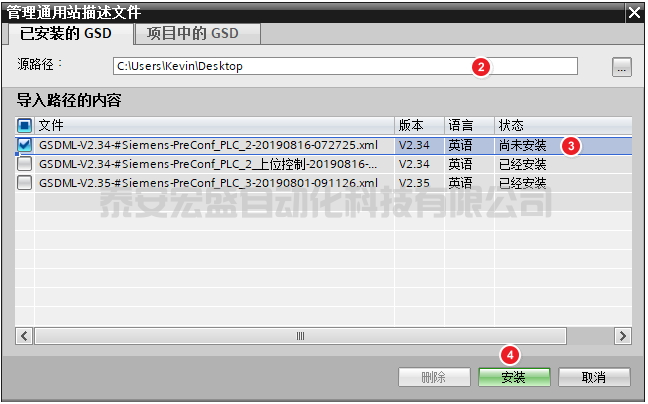Screen dimensions: 648x404
Task: Click the 取消 cancel button
Action: pyautogui.click(x=594, y=377)
